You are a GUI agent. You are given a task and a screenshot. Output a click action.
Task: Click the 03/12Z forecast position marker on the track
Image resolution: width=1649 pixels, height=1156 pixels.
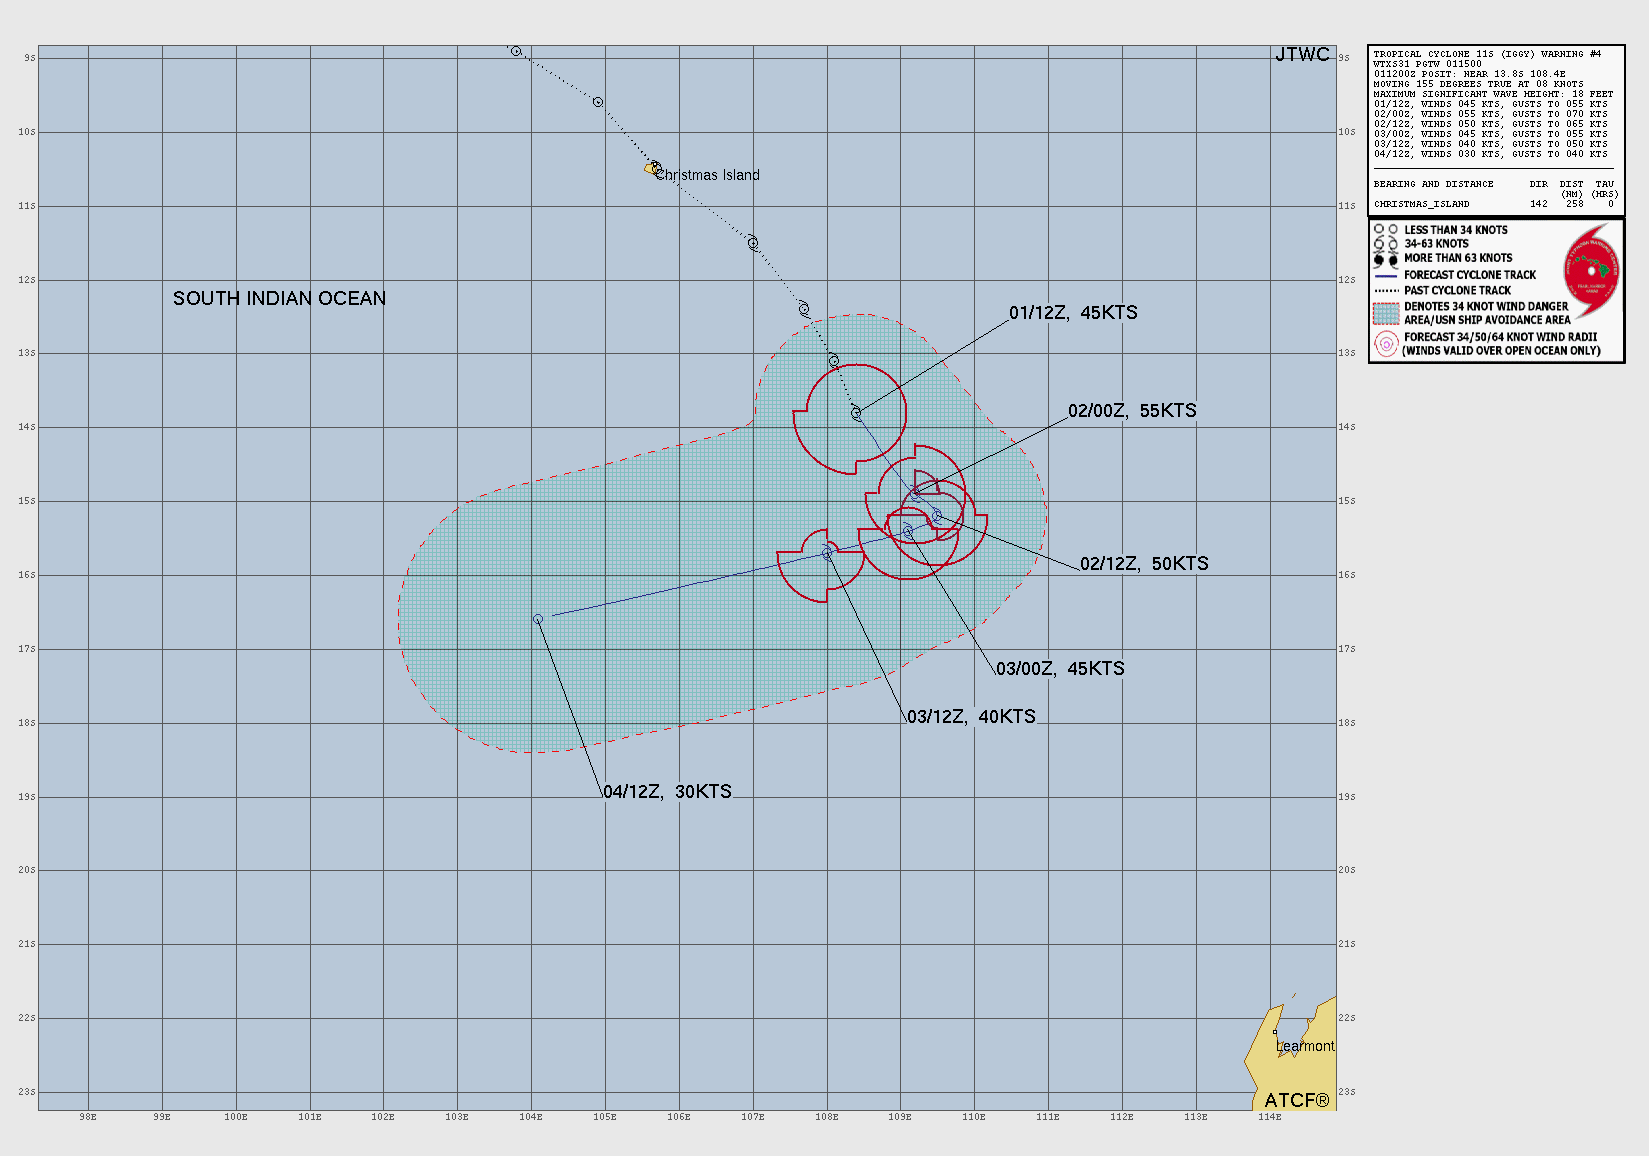click(827, 553)
